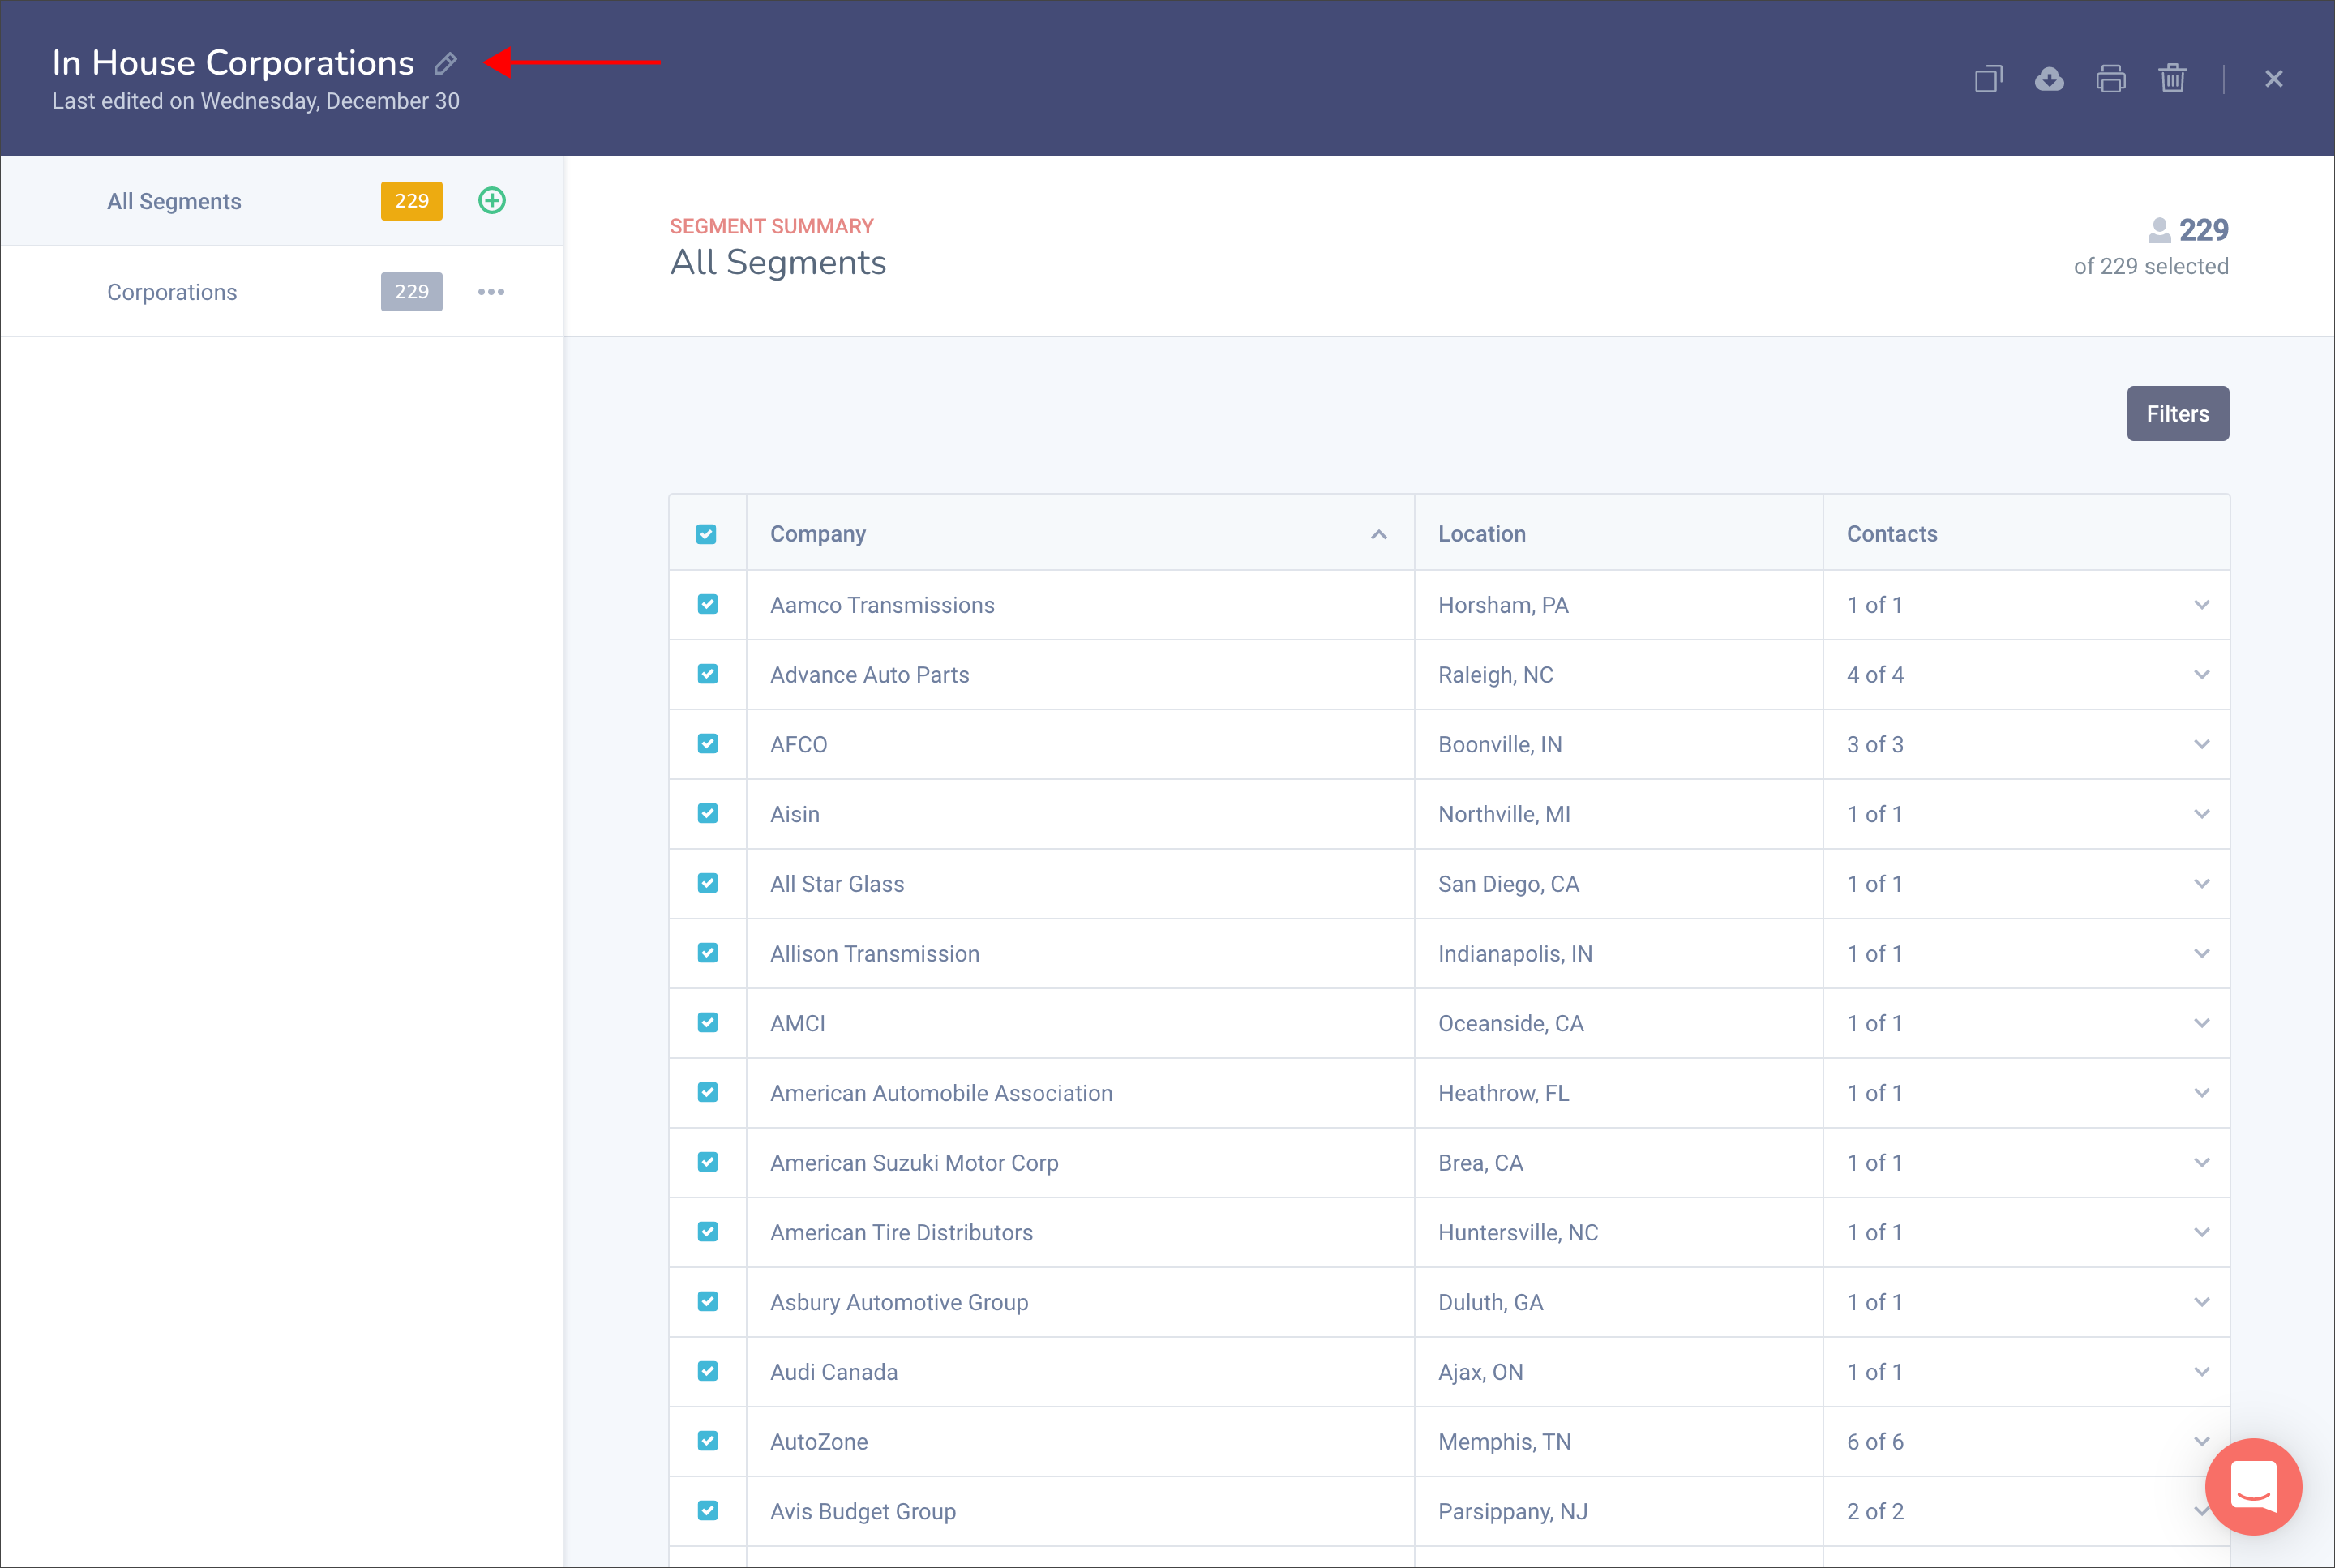Toggle select-all checkbox in table header
This screenshot has width=2335, height=1568.
click(707, 534)
